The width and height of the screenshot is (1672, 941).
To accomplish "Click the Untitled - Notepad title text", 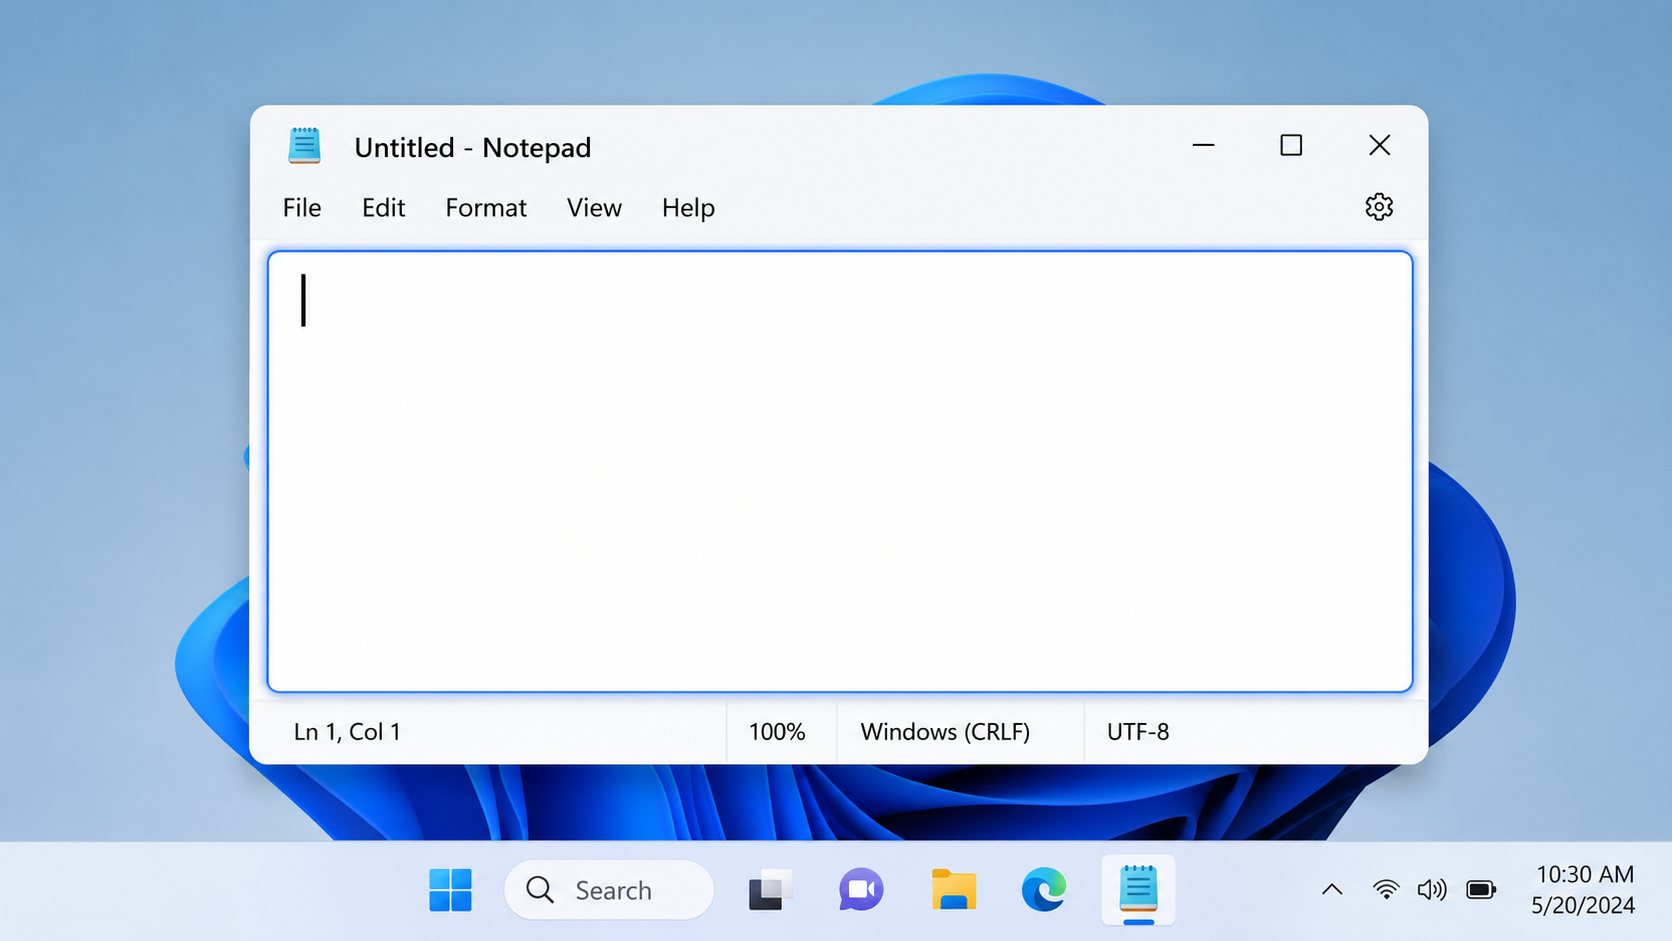I will tap(473, 148).
